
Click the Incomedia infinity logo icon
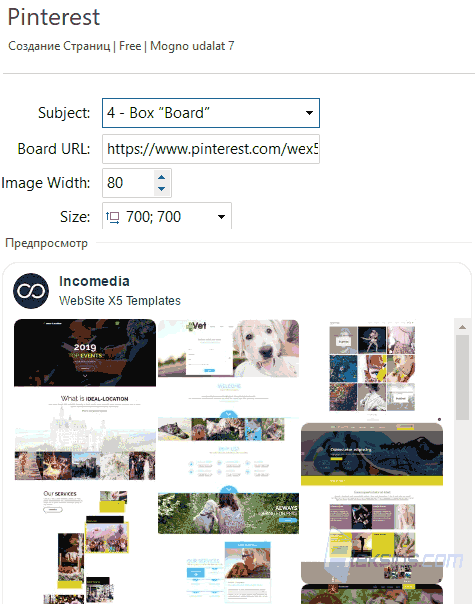coord(31,291)
